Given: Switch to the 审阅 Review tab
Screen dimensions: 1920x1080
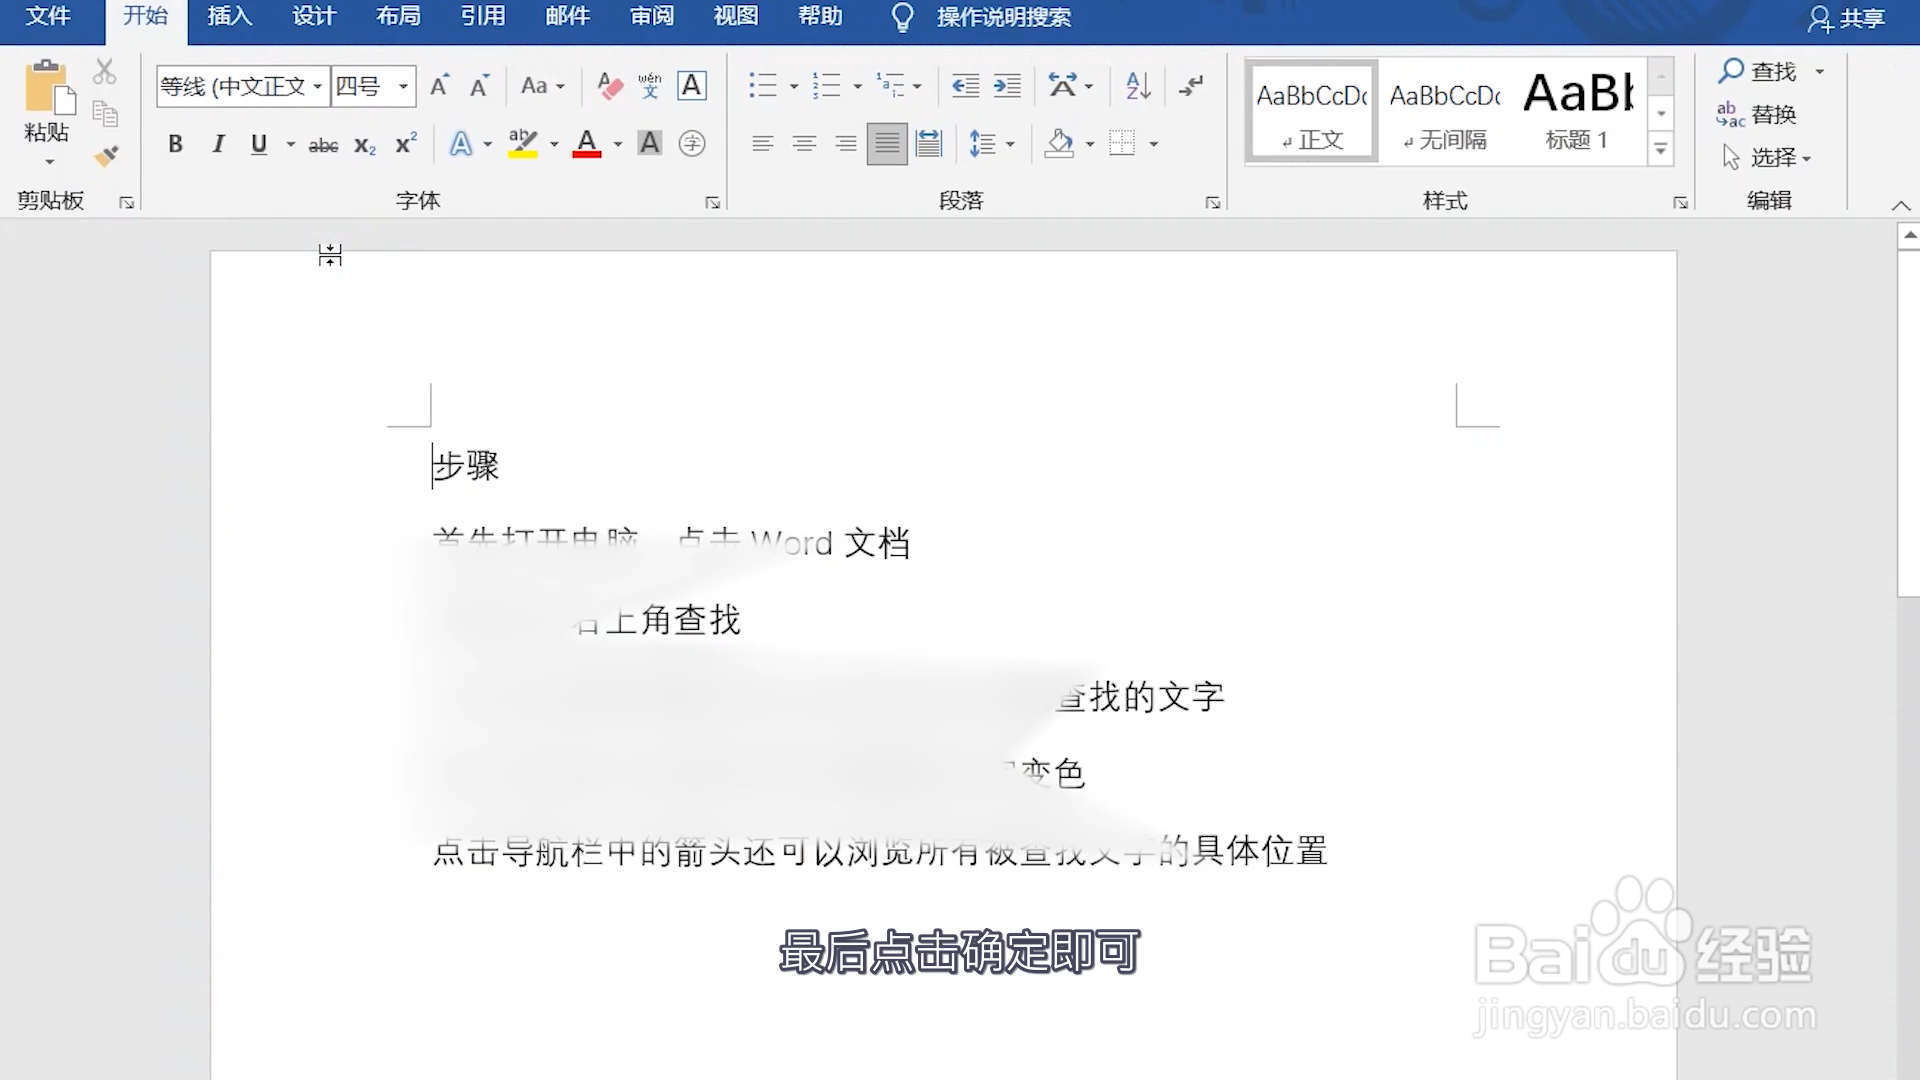Looking at the screenshot, I should coord(652,17).
